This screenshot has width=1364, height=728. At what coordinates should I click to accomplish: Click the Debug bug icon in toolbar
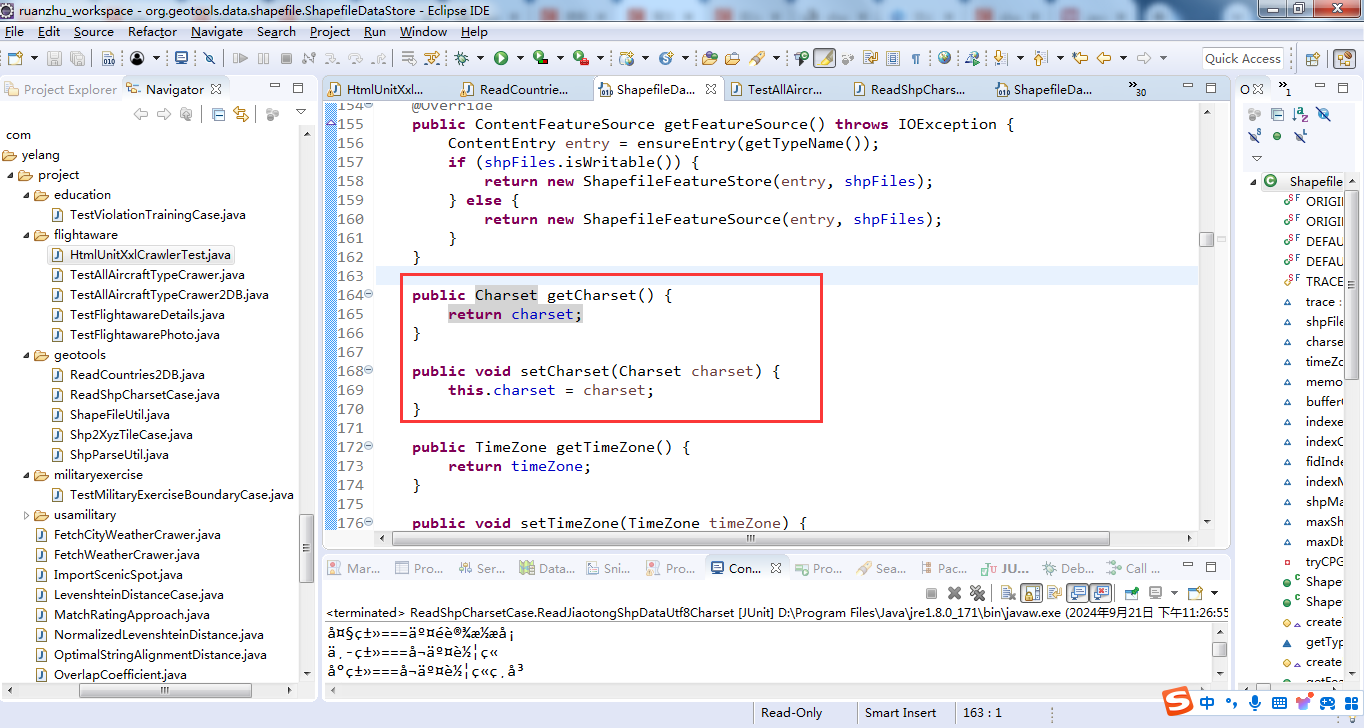pyautogui.click(x=461, y=58)
